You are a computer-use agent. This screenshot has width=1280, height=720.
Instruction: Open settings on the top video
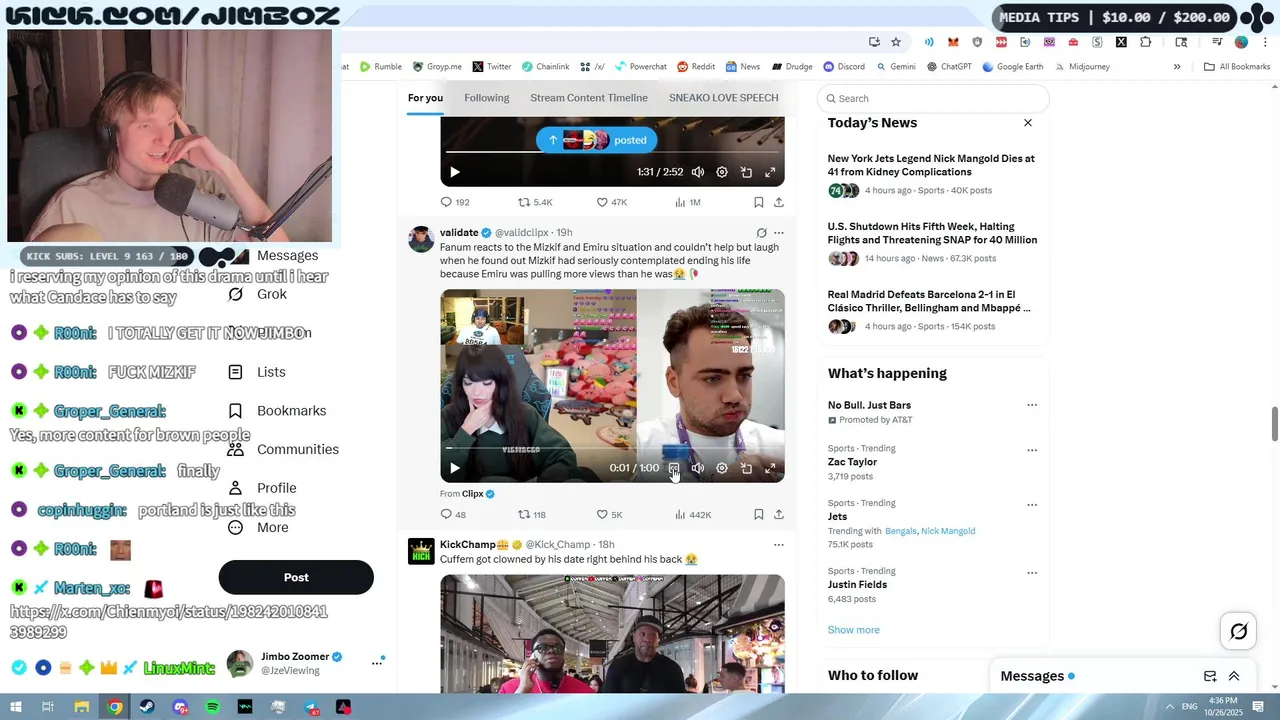click(722, 172)
